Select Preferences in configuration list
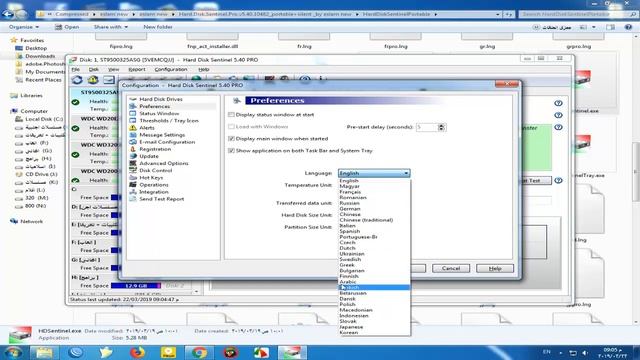This screenshot has height=360, width=640. (x=155, y=106)
